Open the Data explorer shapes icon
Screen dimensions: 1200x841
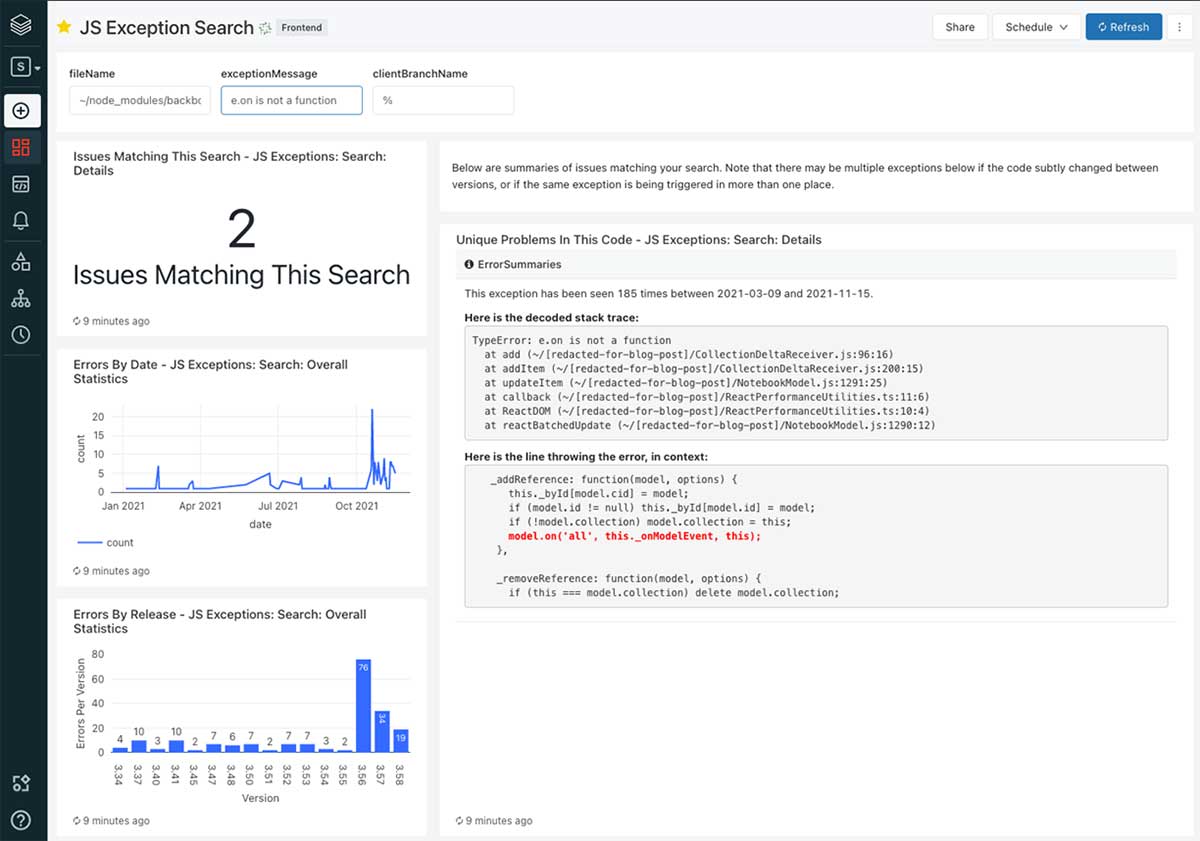pyautogui.click(x=21, y=262)
